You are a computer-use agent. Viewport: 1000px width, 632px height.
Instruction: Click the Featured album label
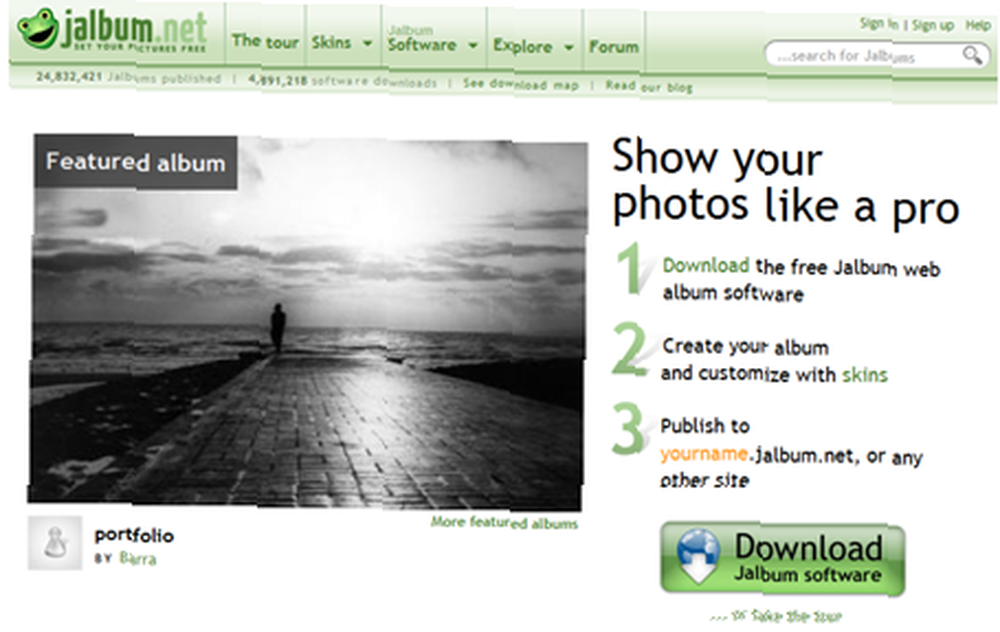135,162
